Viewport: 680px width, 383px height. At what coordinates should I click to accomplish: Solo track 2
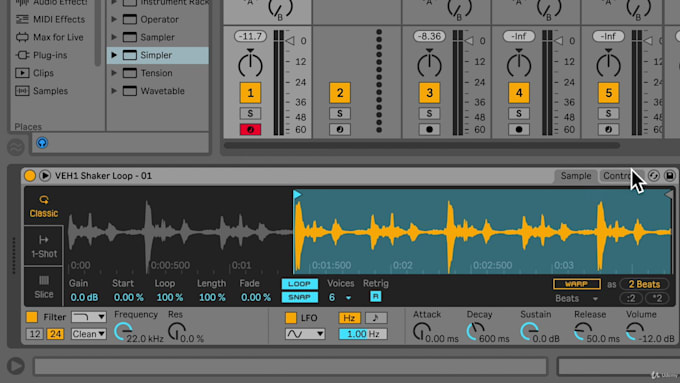(340, 114)
